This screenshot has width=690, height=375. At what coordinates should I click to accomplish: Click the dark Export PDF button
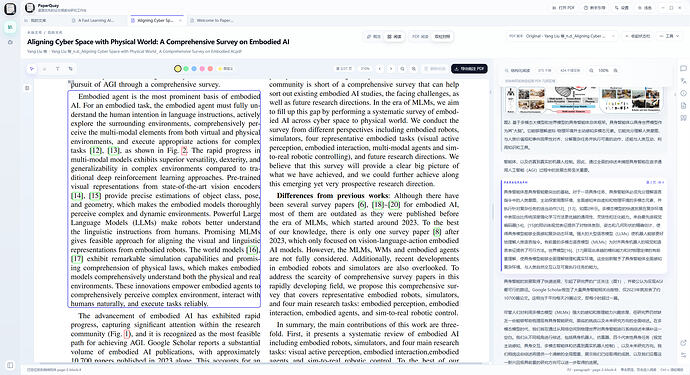pos(469,69)
